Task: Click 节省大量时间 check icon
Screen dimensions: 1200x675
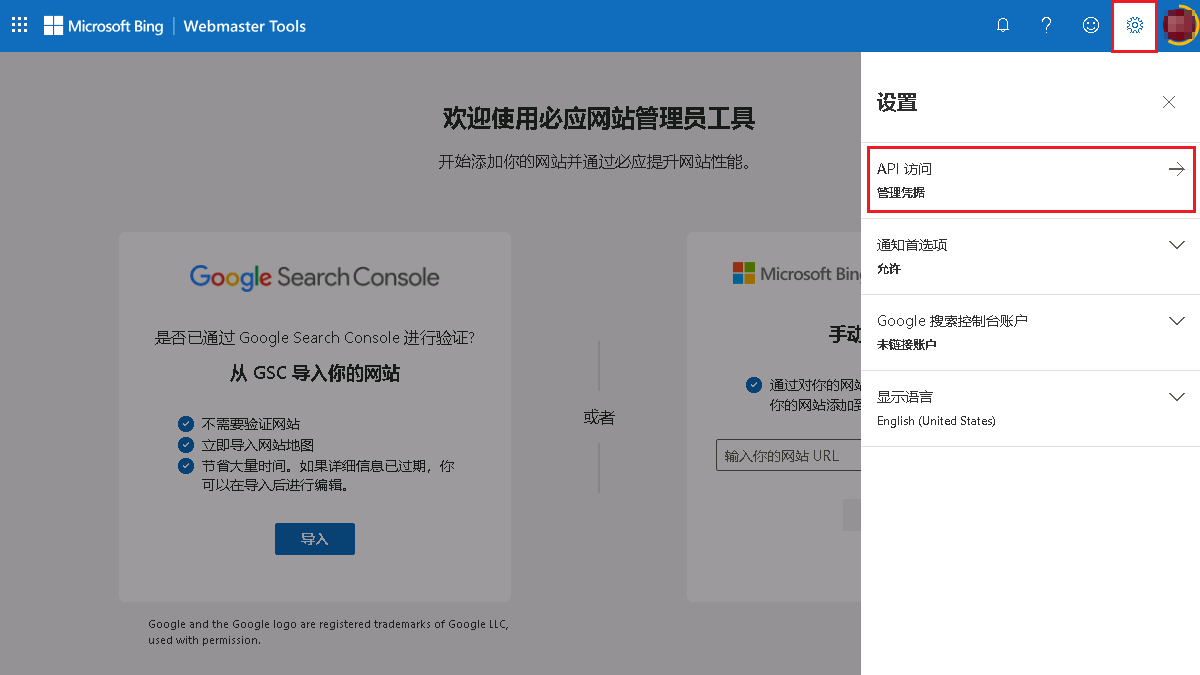Action: [185, 466]
